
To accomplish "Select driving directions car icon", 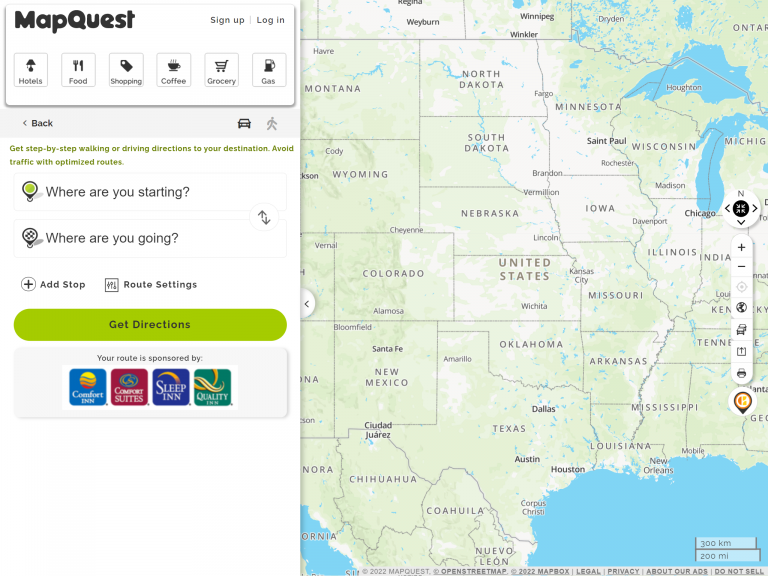I will point(244,123).
